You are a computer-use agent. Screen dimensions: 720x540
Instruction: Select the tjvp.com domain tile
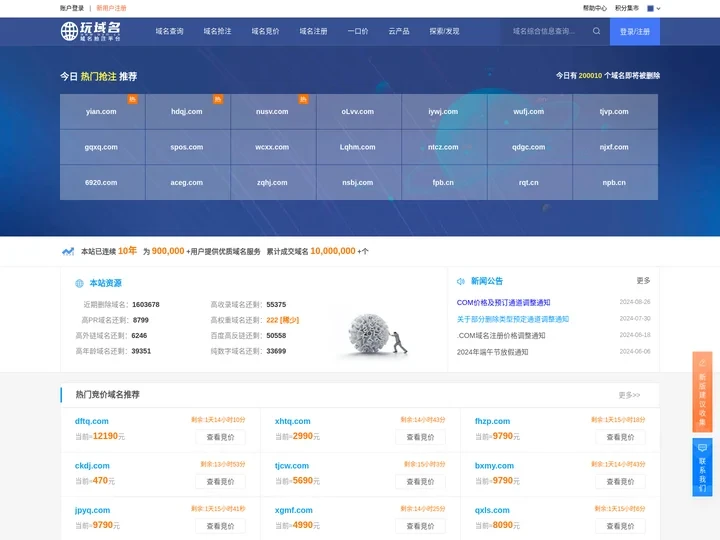(x=614, y=112)
